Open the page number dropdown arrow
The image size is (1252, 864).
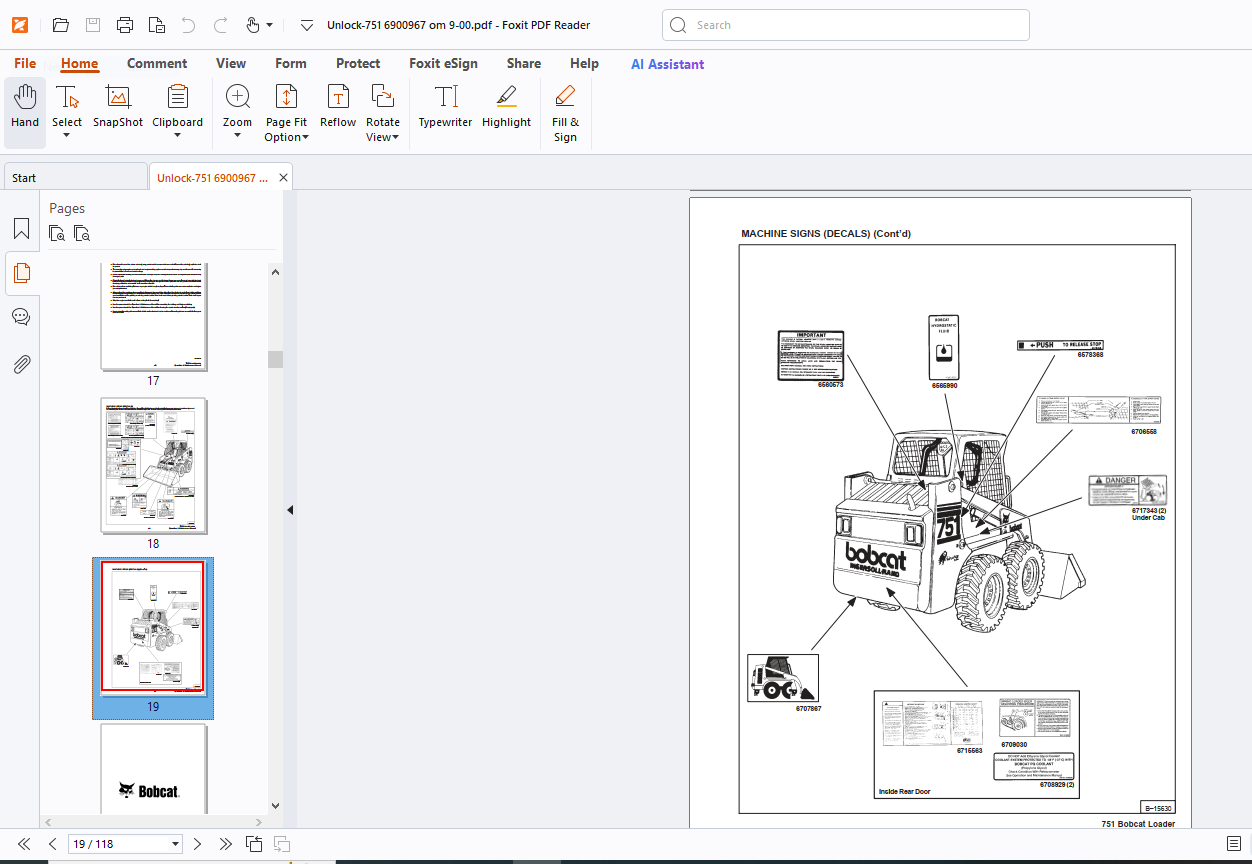pyautogui.click(x=176, y=844)
